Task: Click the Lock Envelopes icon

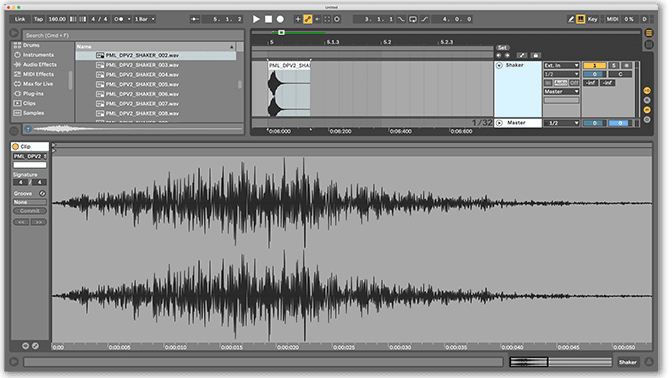Action: (535, 55)
